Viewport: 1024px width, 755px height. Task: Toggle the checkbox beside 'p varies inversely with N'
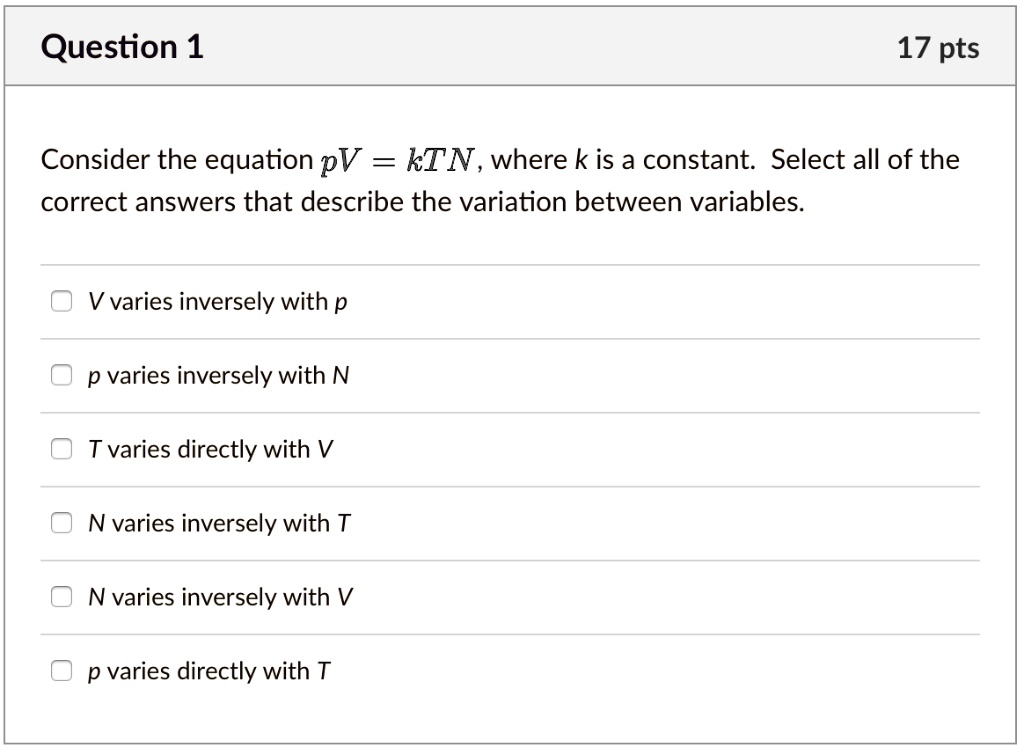(61, 373)
